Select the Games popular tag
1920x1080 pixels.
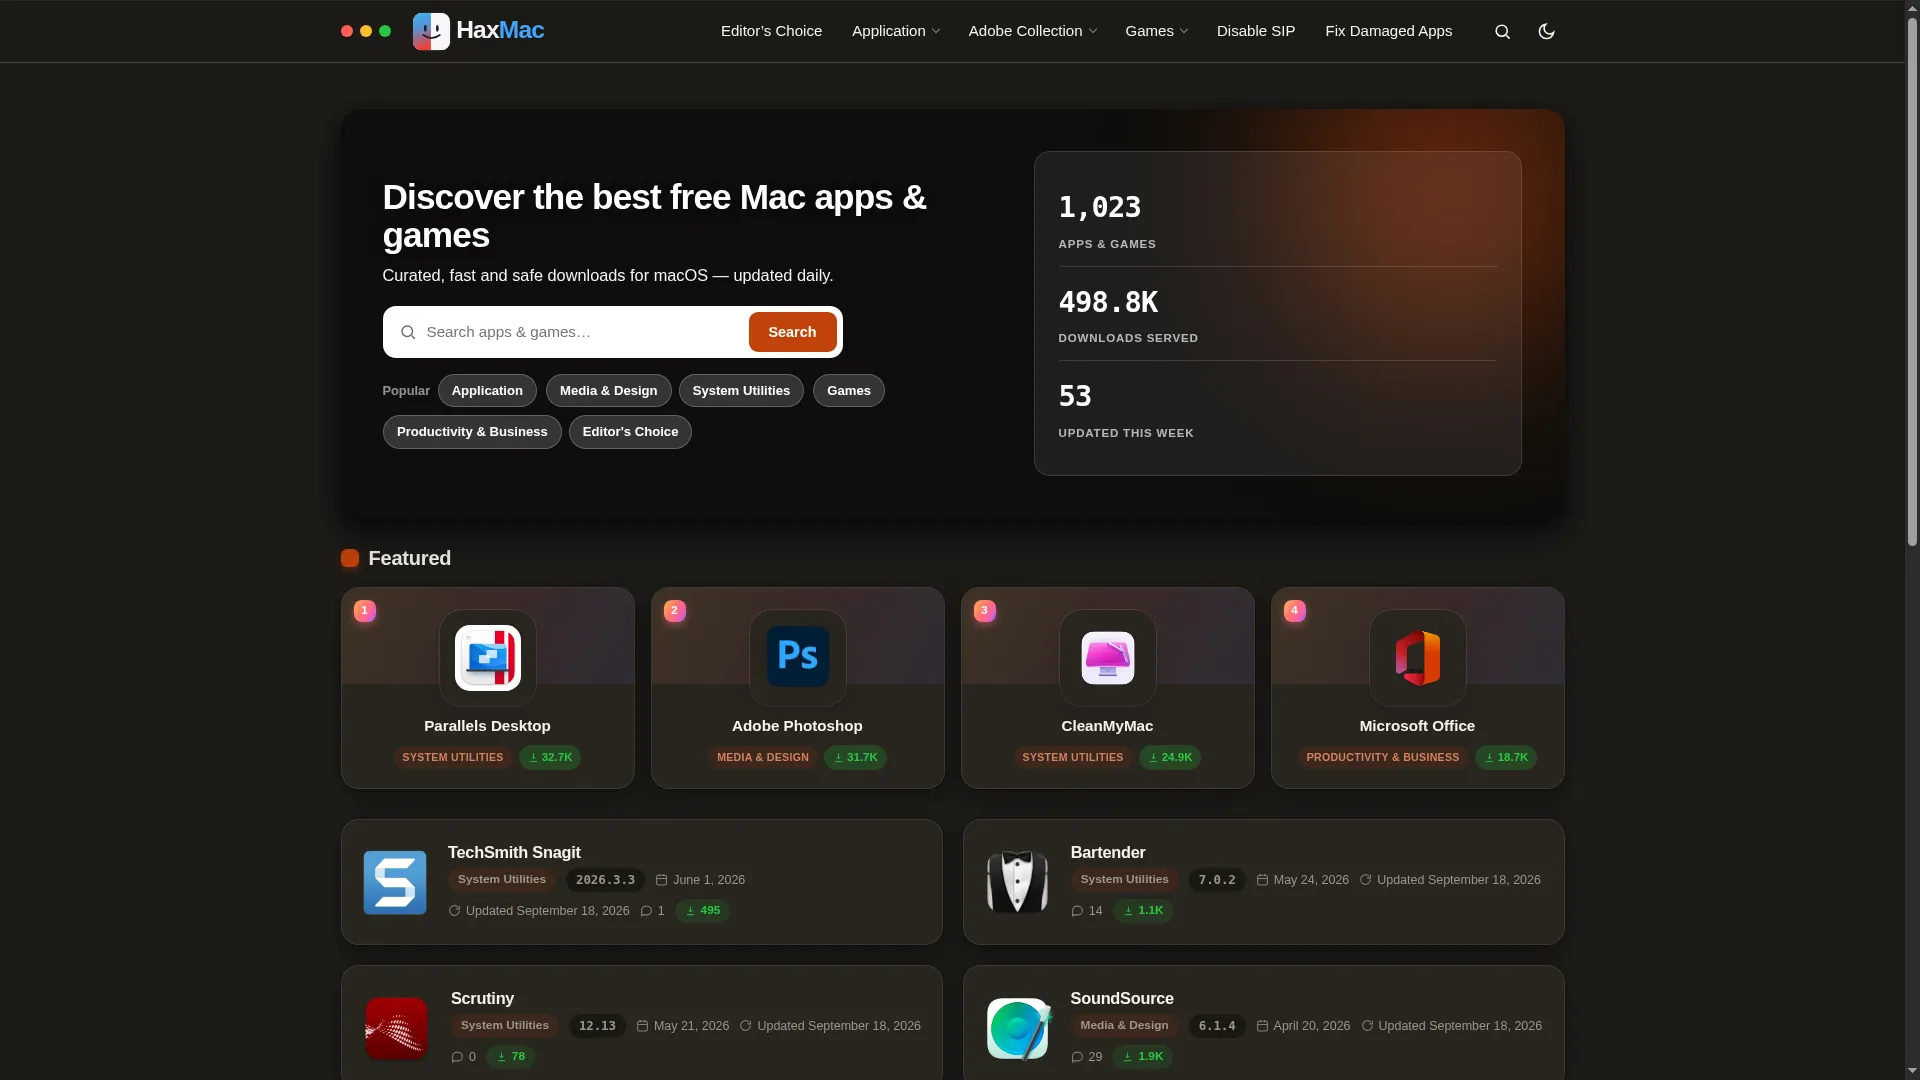coord(849,391)
